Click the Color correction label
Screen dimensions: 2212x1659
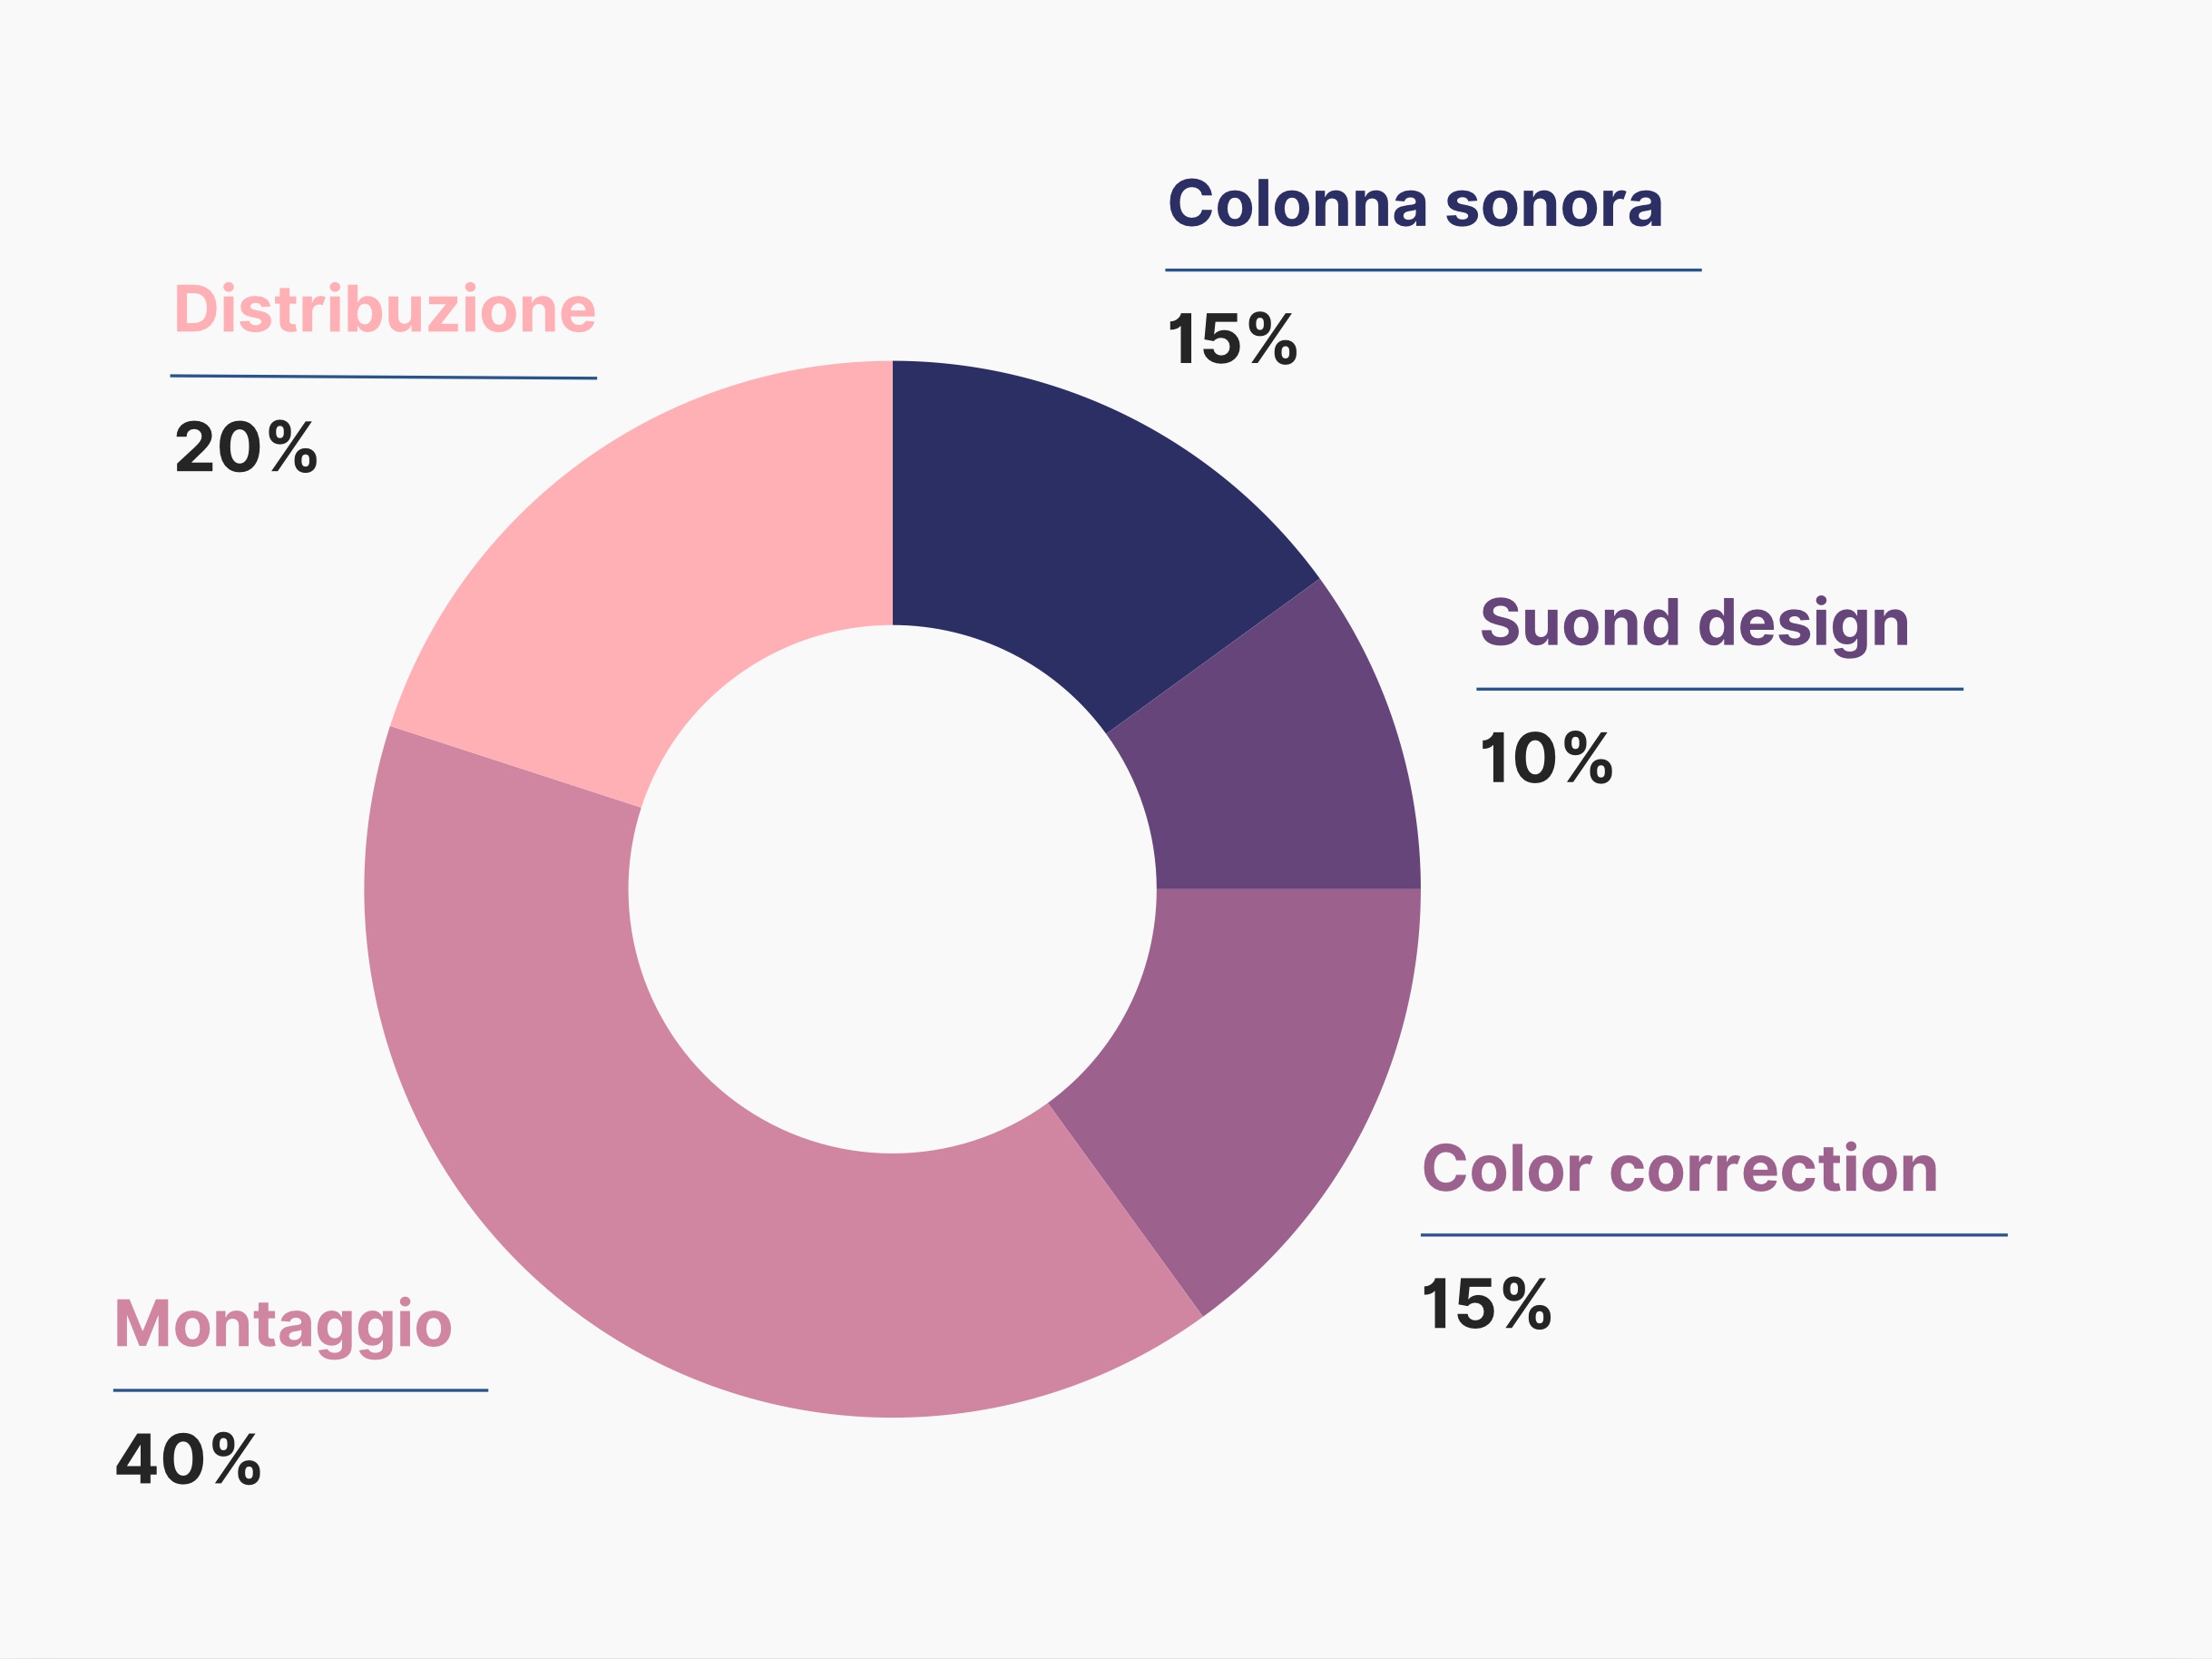[1680, 1169]
